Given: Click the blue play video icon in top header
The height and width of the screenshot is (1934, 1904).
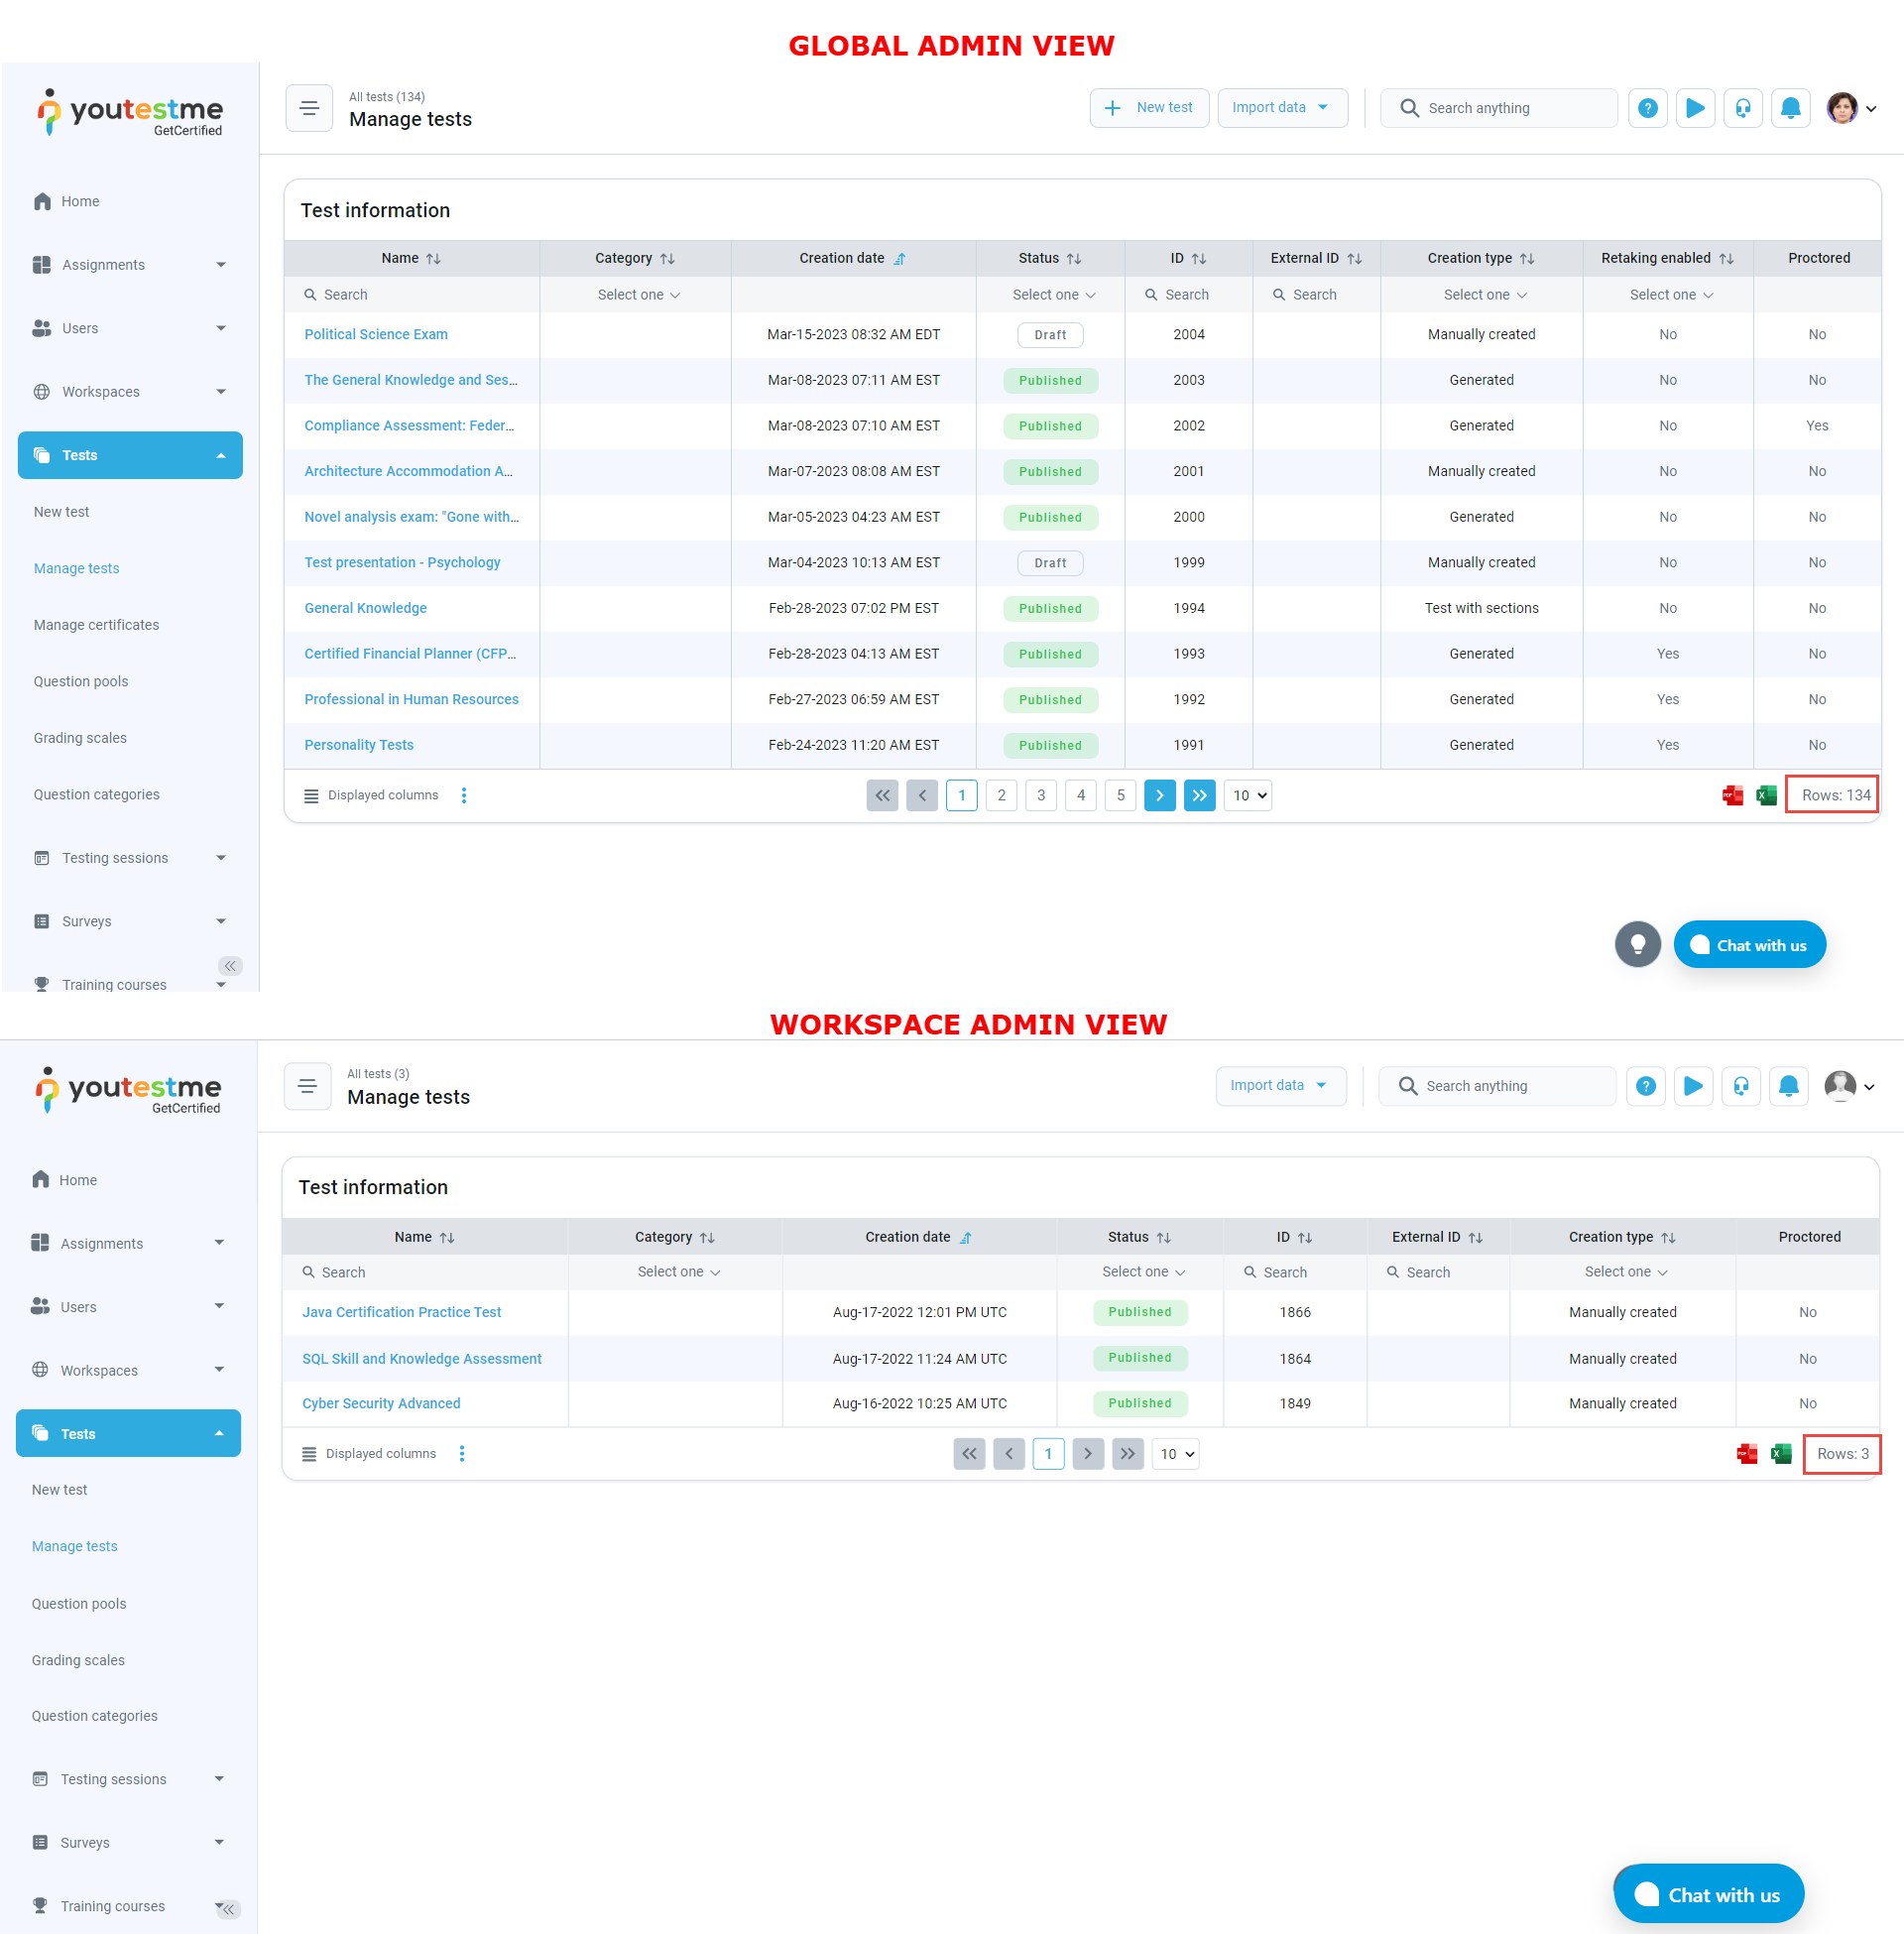Looking at the screenshot, I should (x=1695, y=108).
